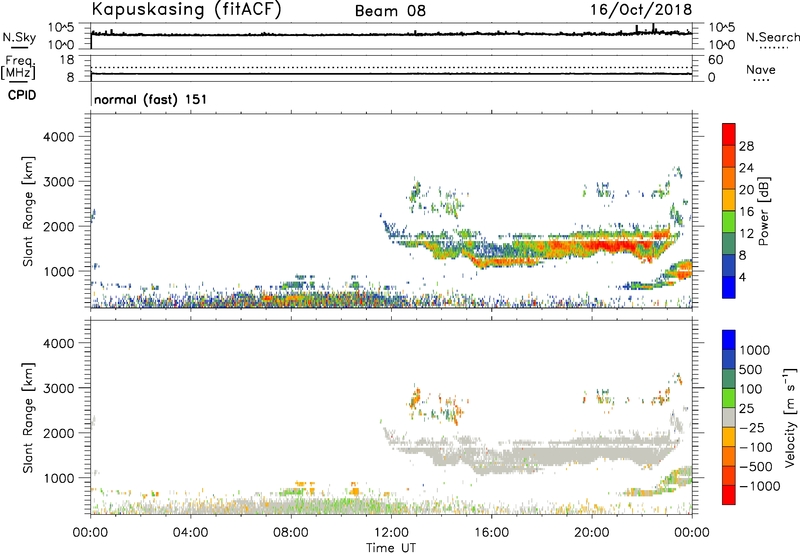The width and height of the screenshot is (800, 554).
Task: Select the Beam 08 label
Action: [390, 11]
